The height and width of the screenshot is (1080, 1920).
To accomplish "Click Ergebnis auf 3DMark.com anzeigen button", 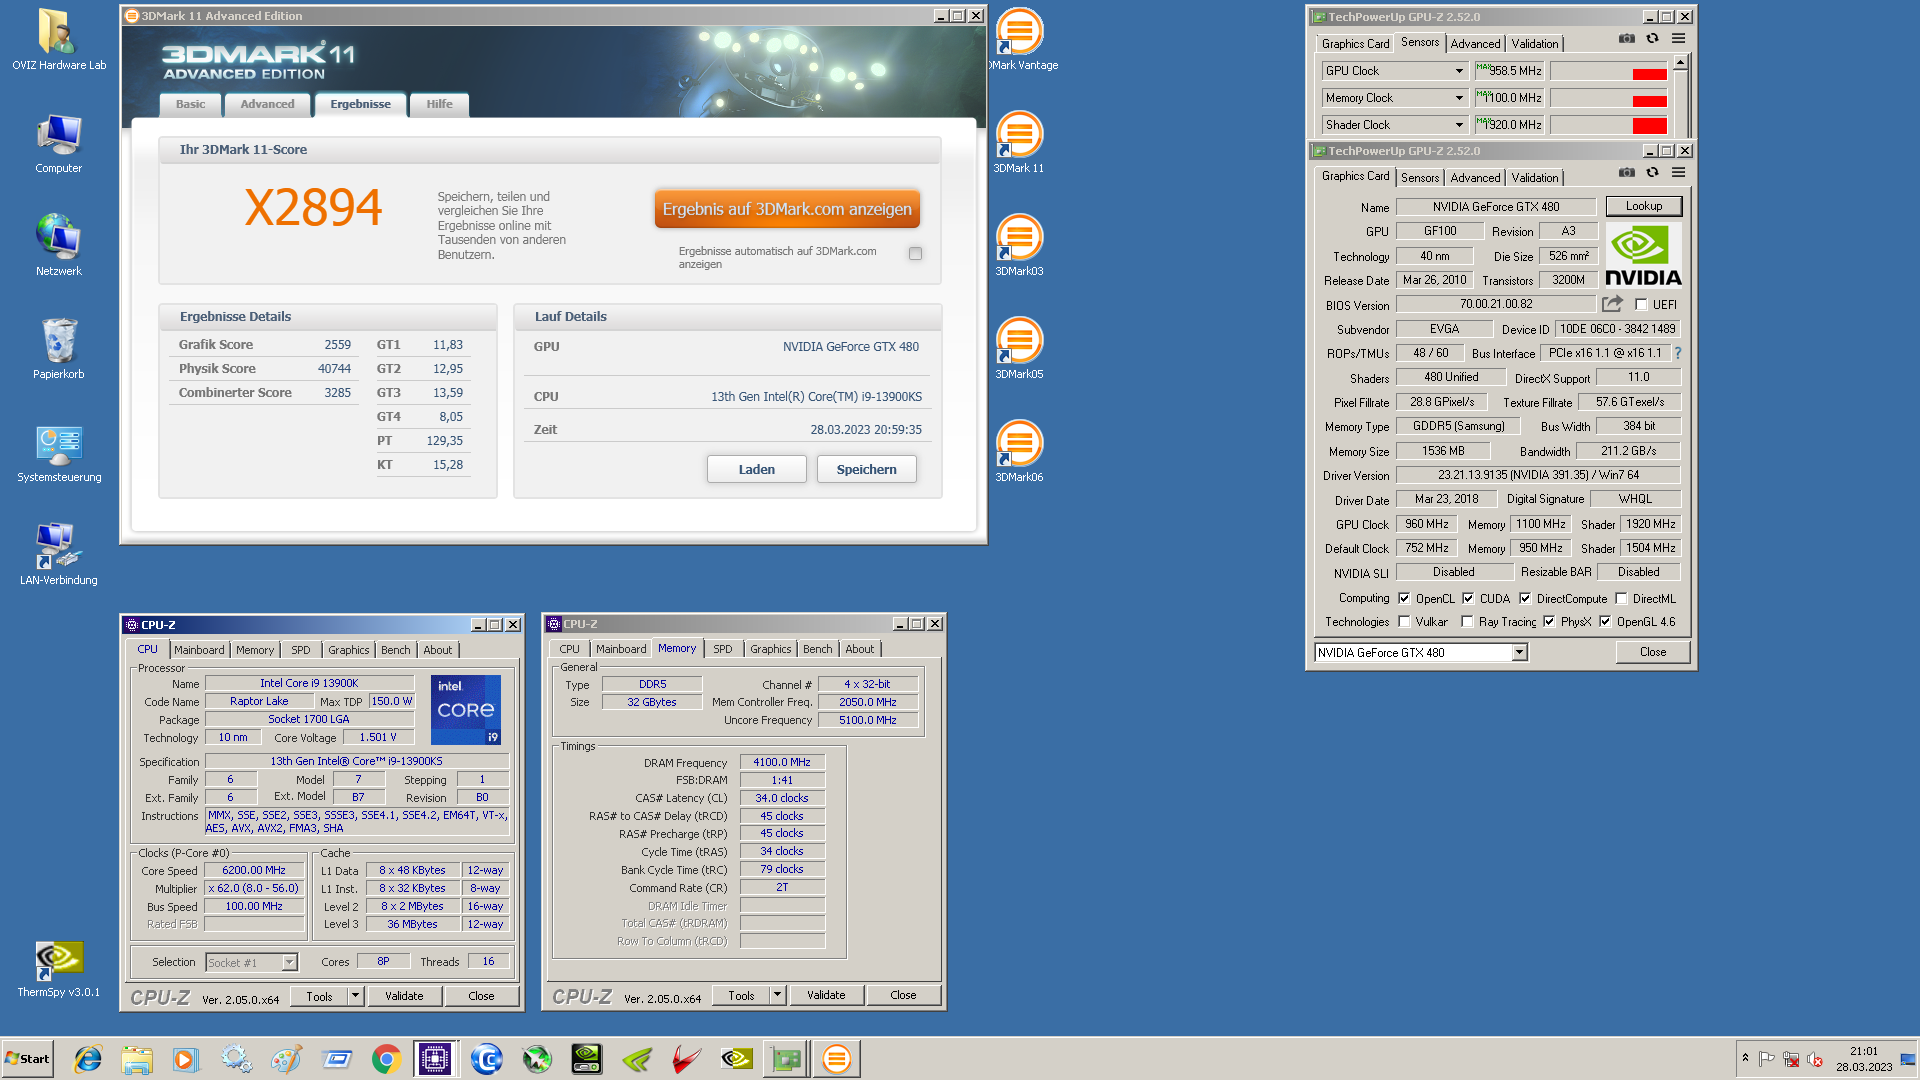I will [x=787, y=209].
